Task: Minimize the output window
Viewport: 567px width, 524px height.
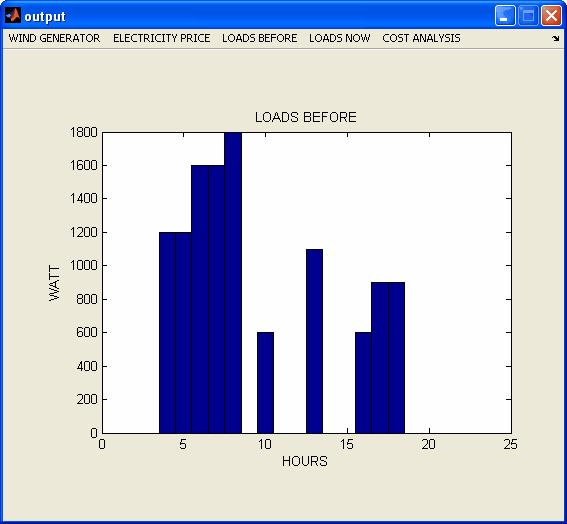Action: pos(505,16)
